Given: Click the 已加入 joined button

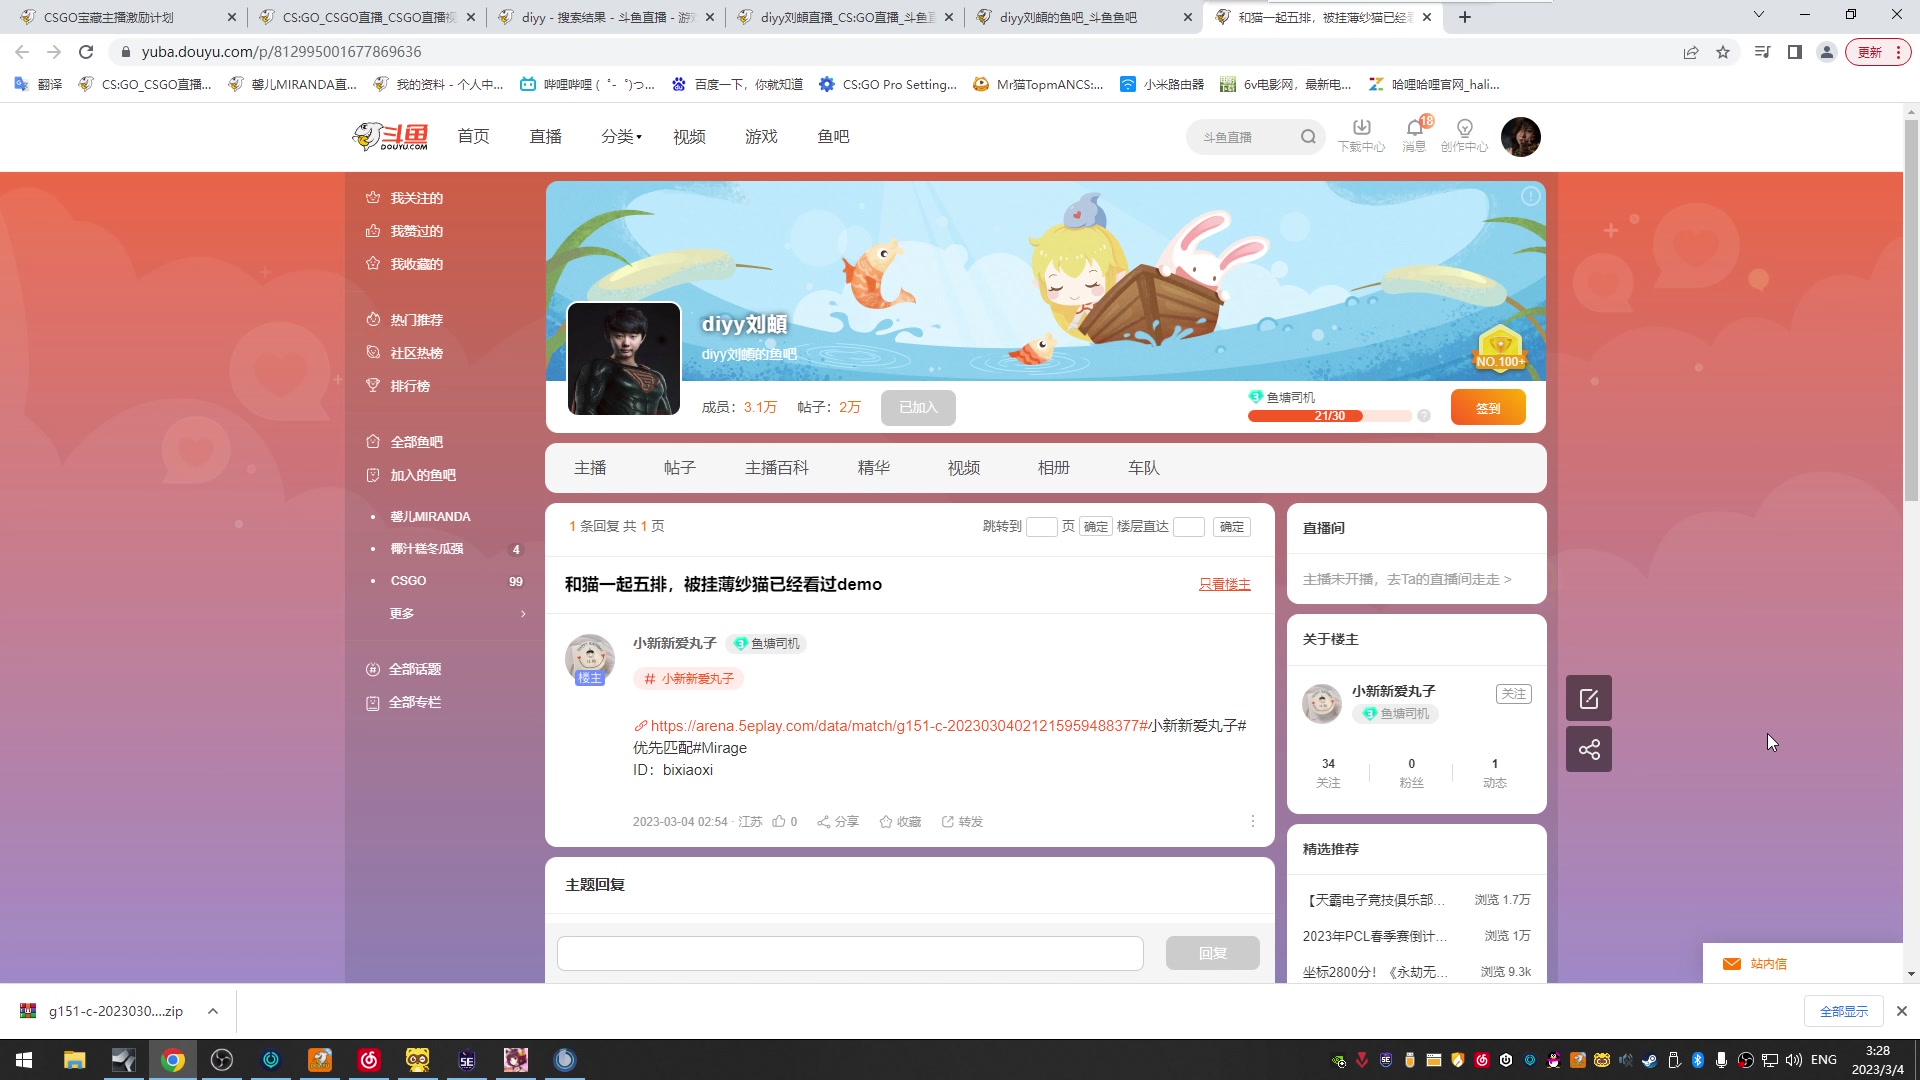Looking at the screenshot, I should pyautogui.click(x=918, y=408).
